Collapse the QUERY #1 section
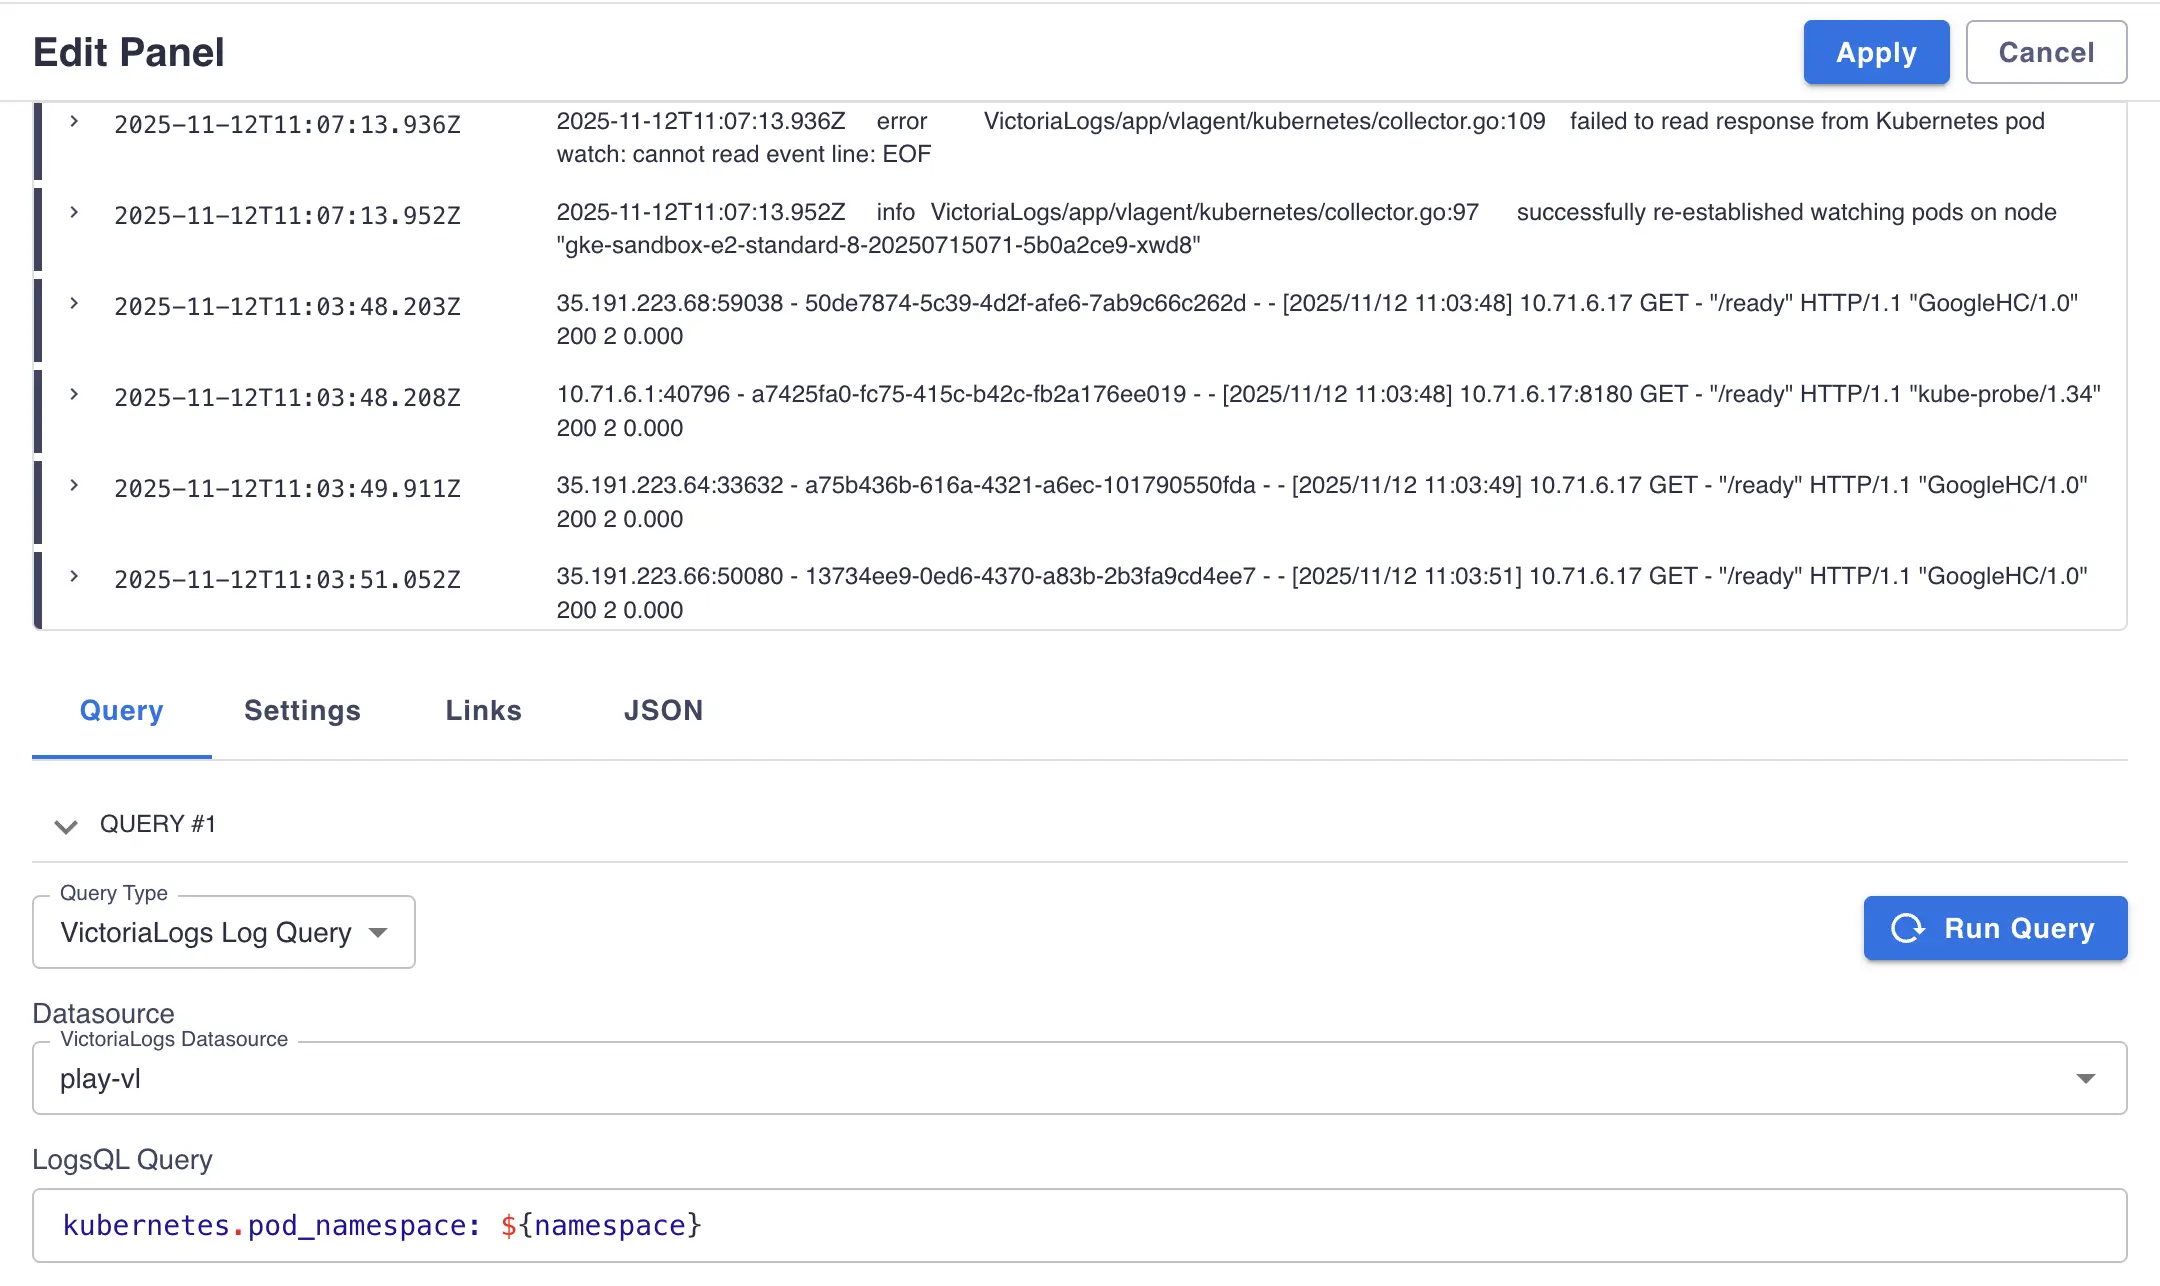The width and height of the screenshot is (2160, 1286). [x=65, y=826]
